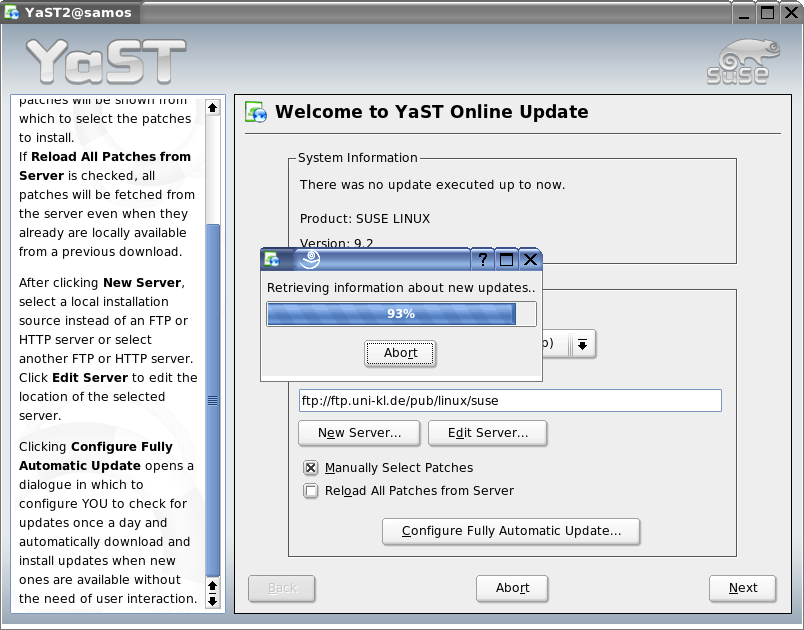Click the disabled Back button
804x630 pixels.
(282, 588)
